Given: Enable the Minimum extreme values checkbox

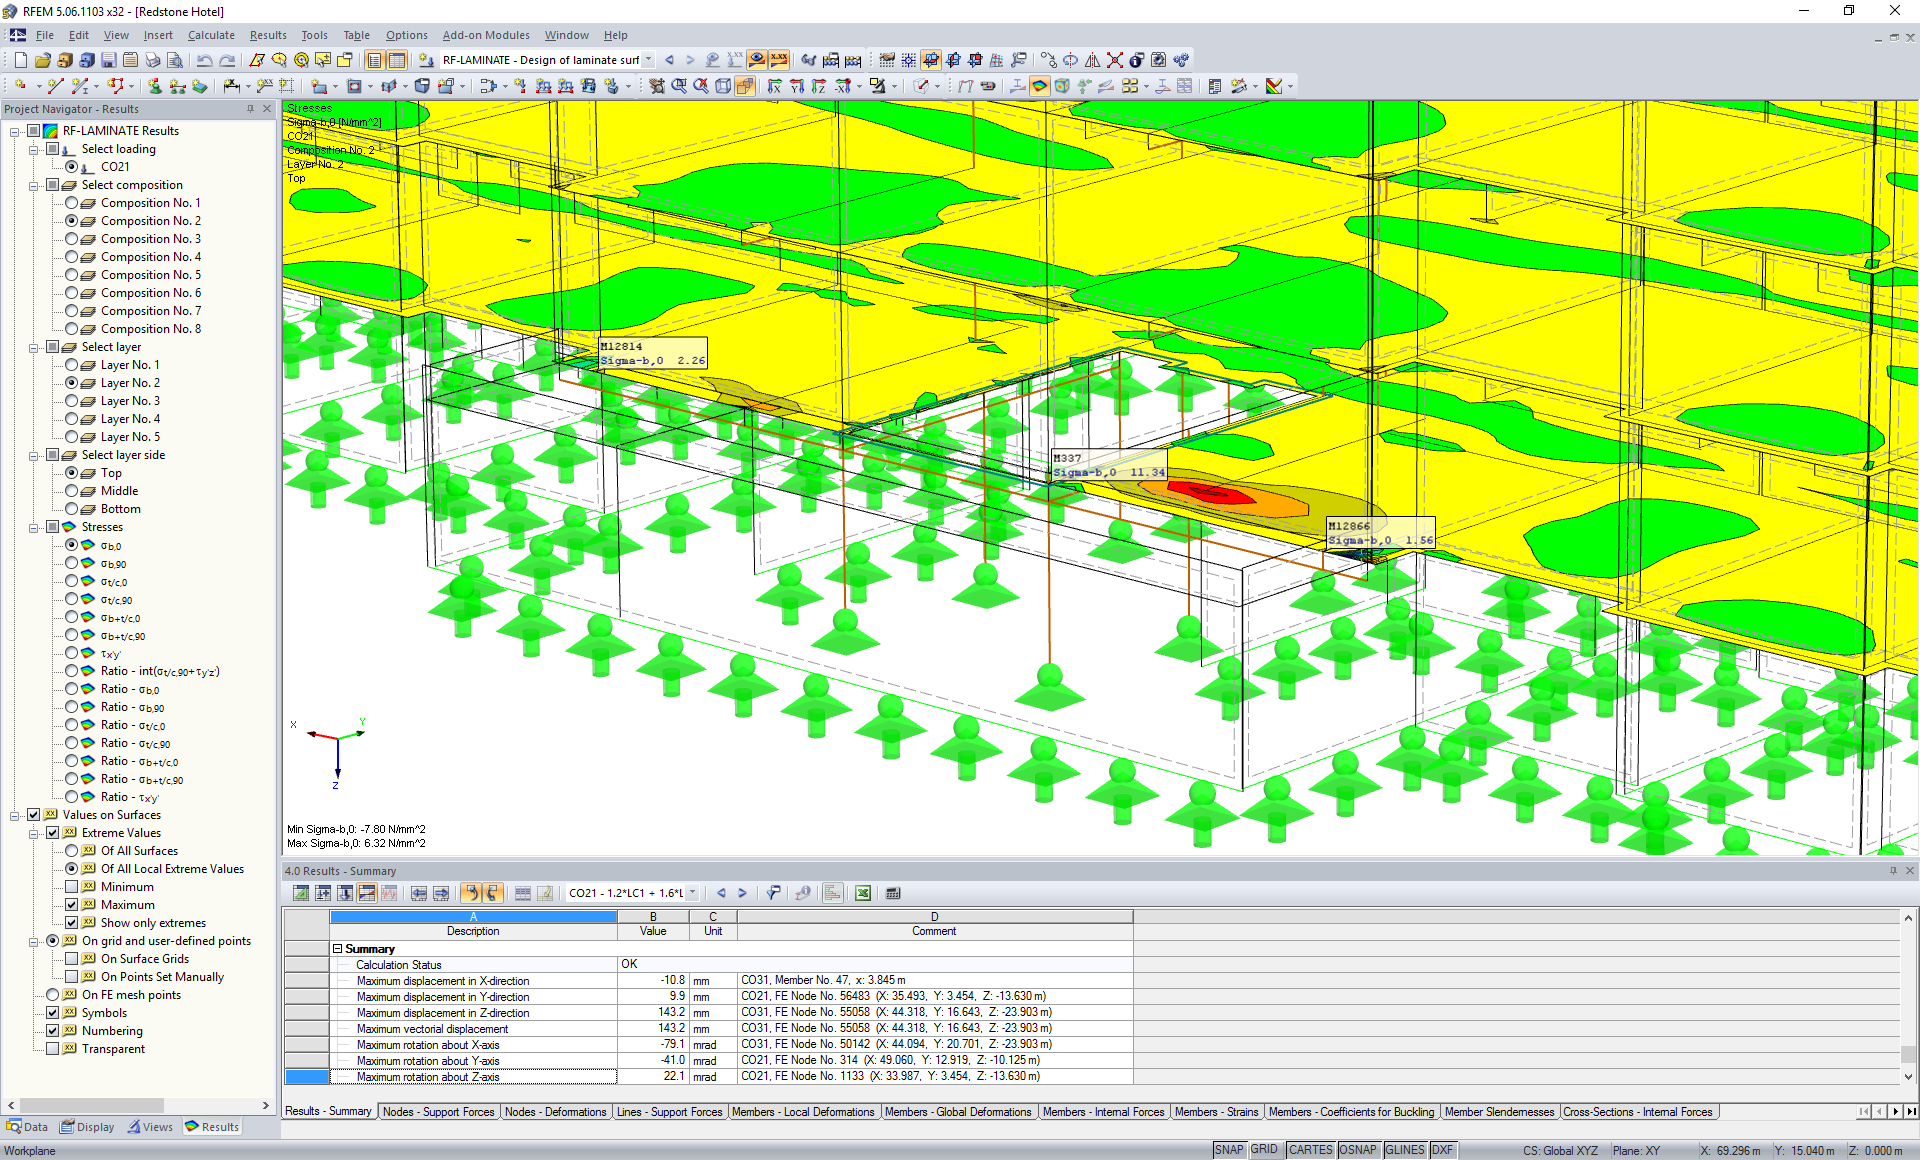Looking at the screenshot, I should point(72,887).
